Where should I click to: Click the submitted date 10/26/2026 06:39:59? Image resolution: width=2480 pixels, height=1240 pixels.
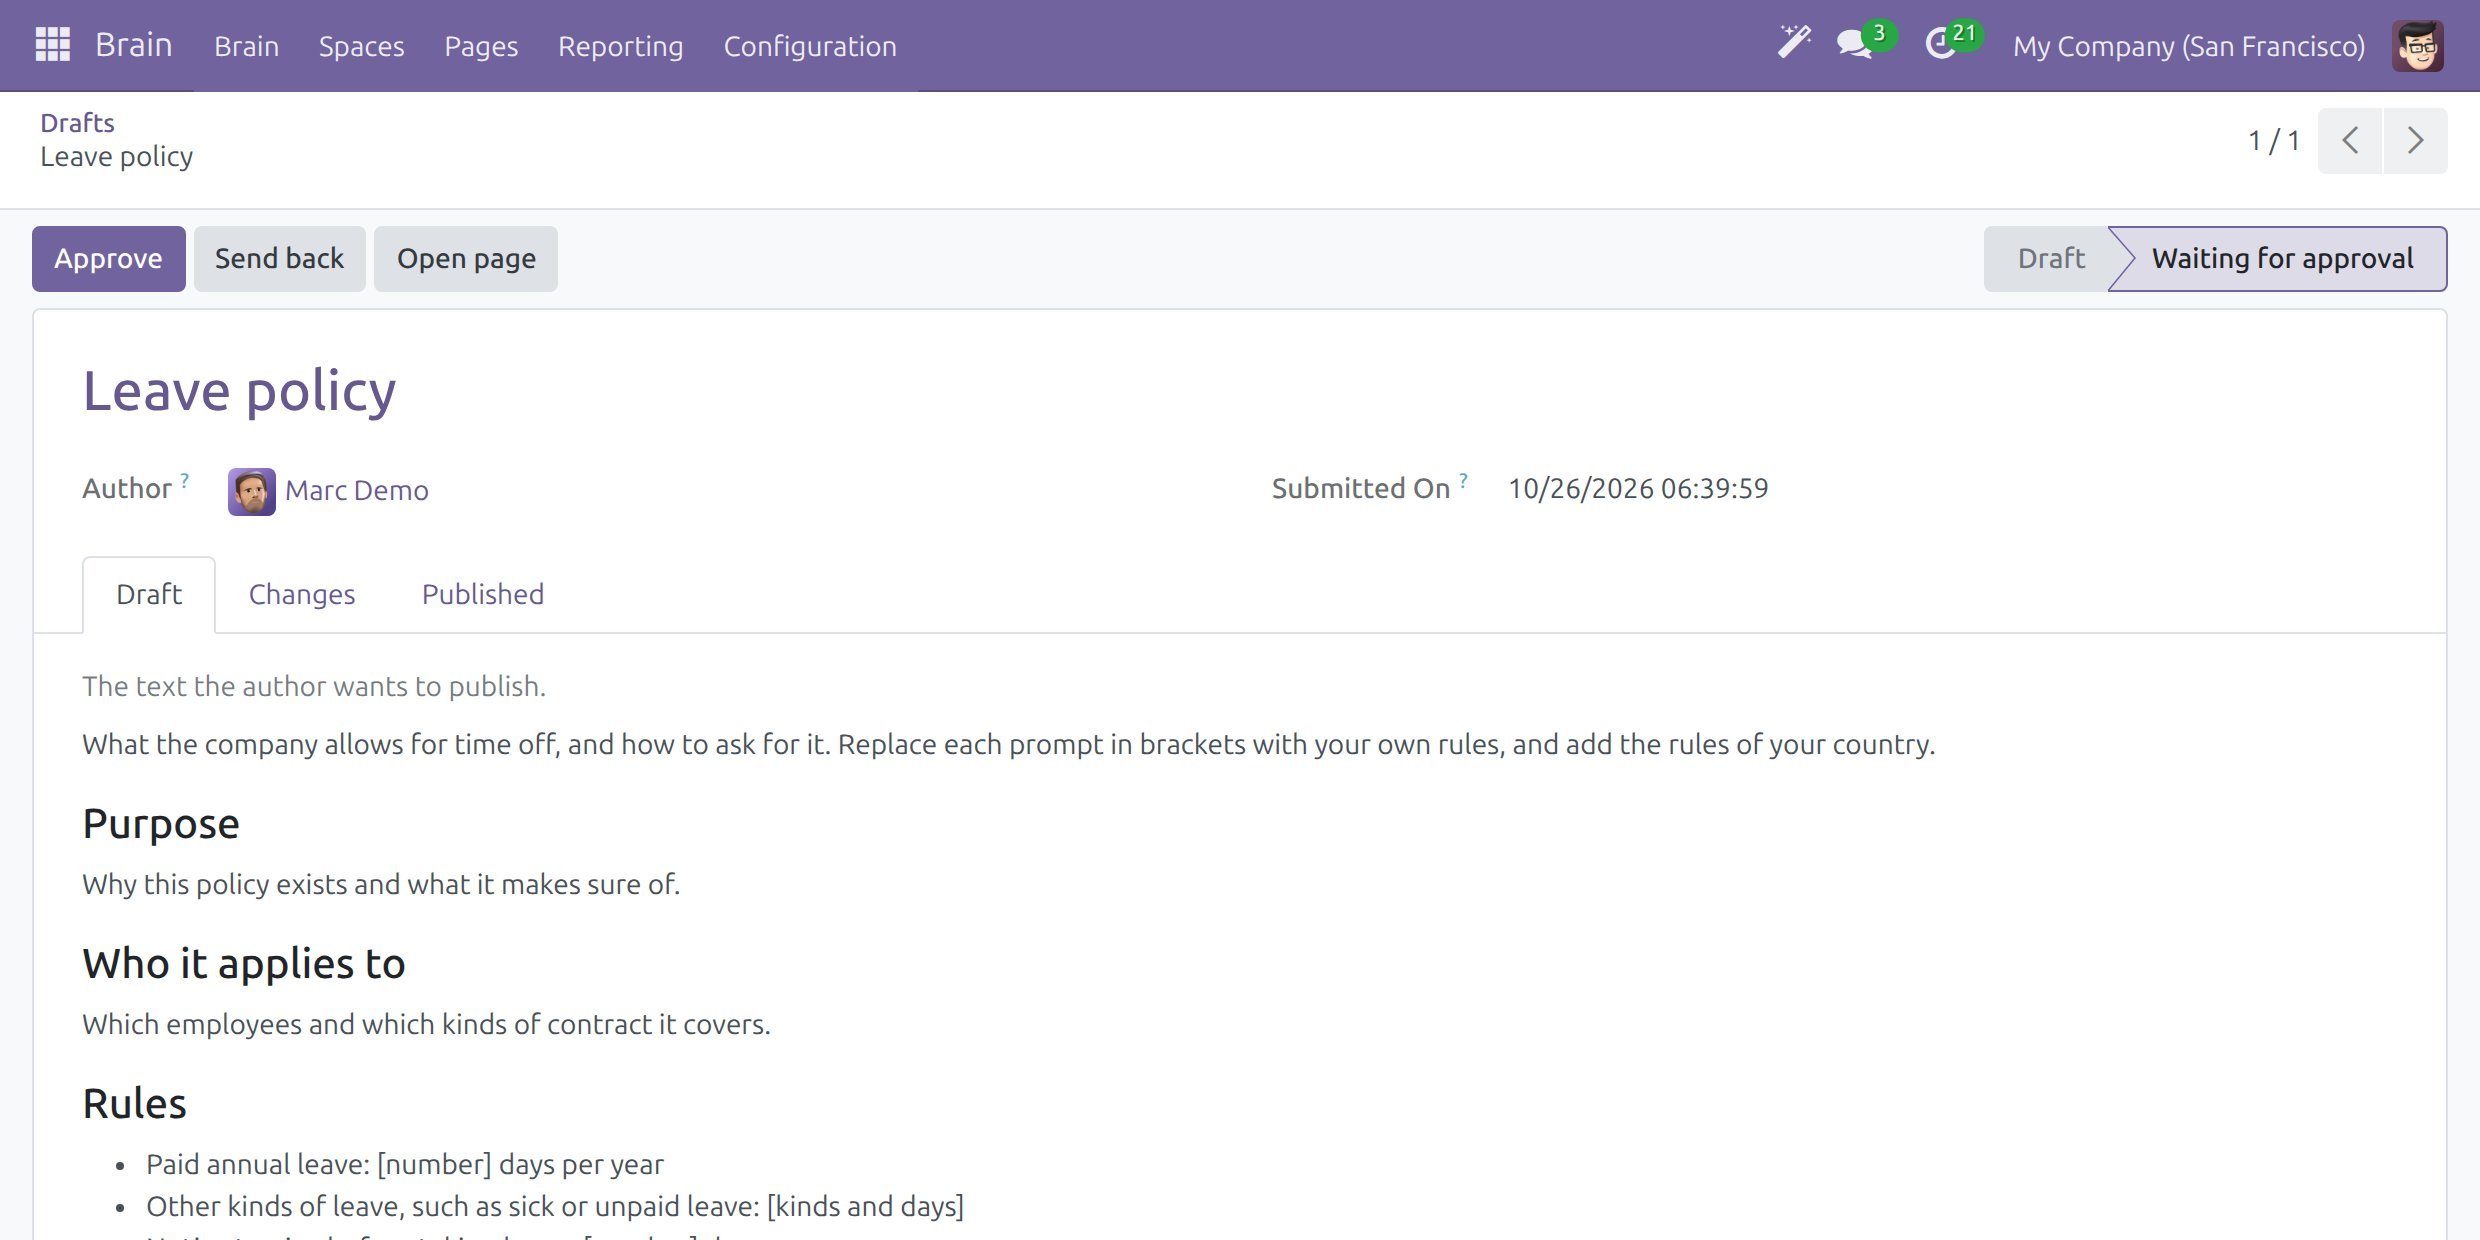[x=1638, y=488]
